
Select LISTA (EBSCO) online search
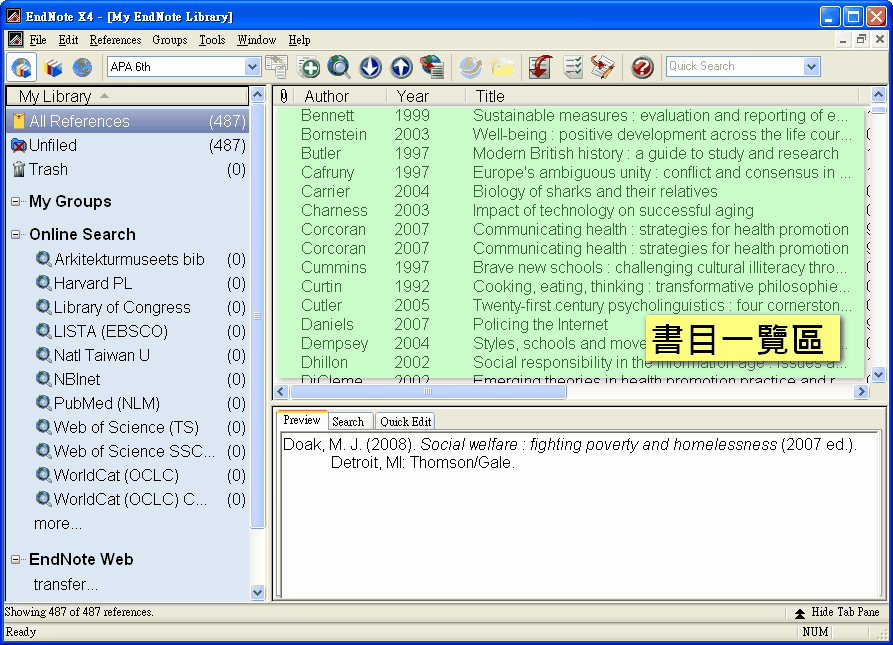[140, 331]
